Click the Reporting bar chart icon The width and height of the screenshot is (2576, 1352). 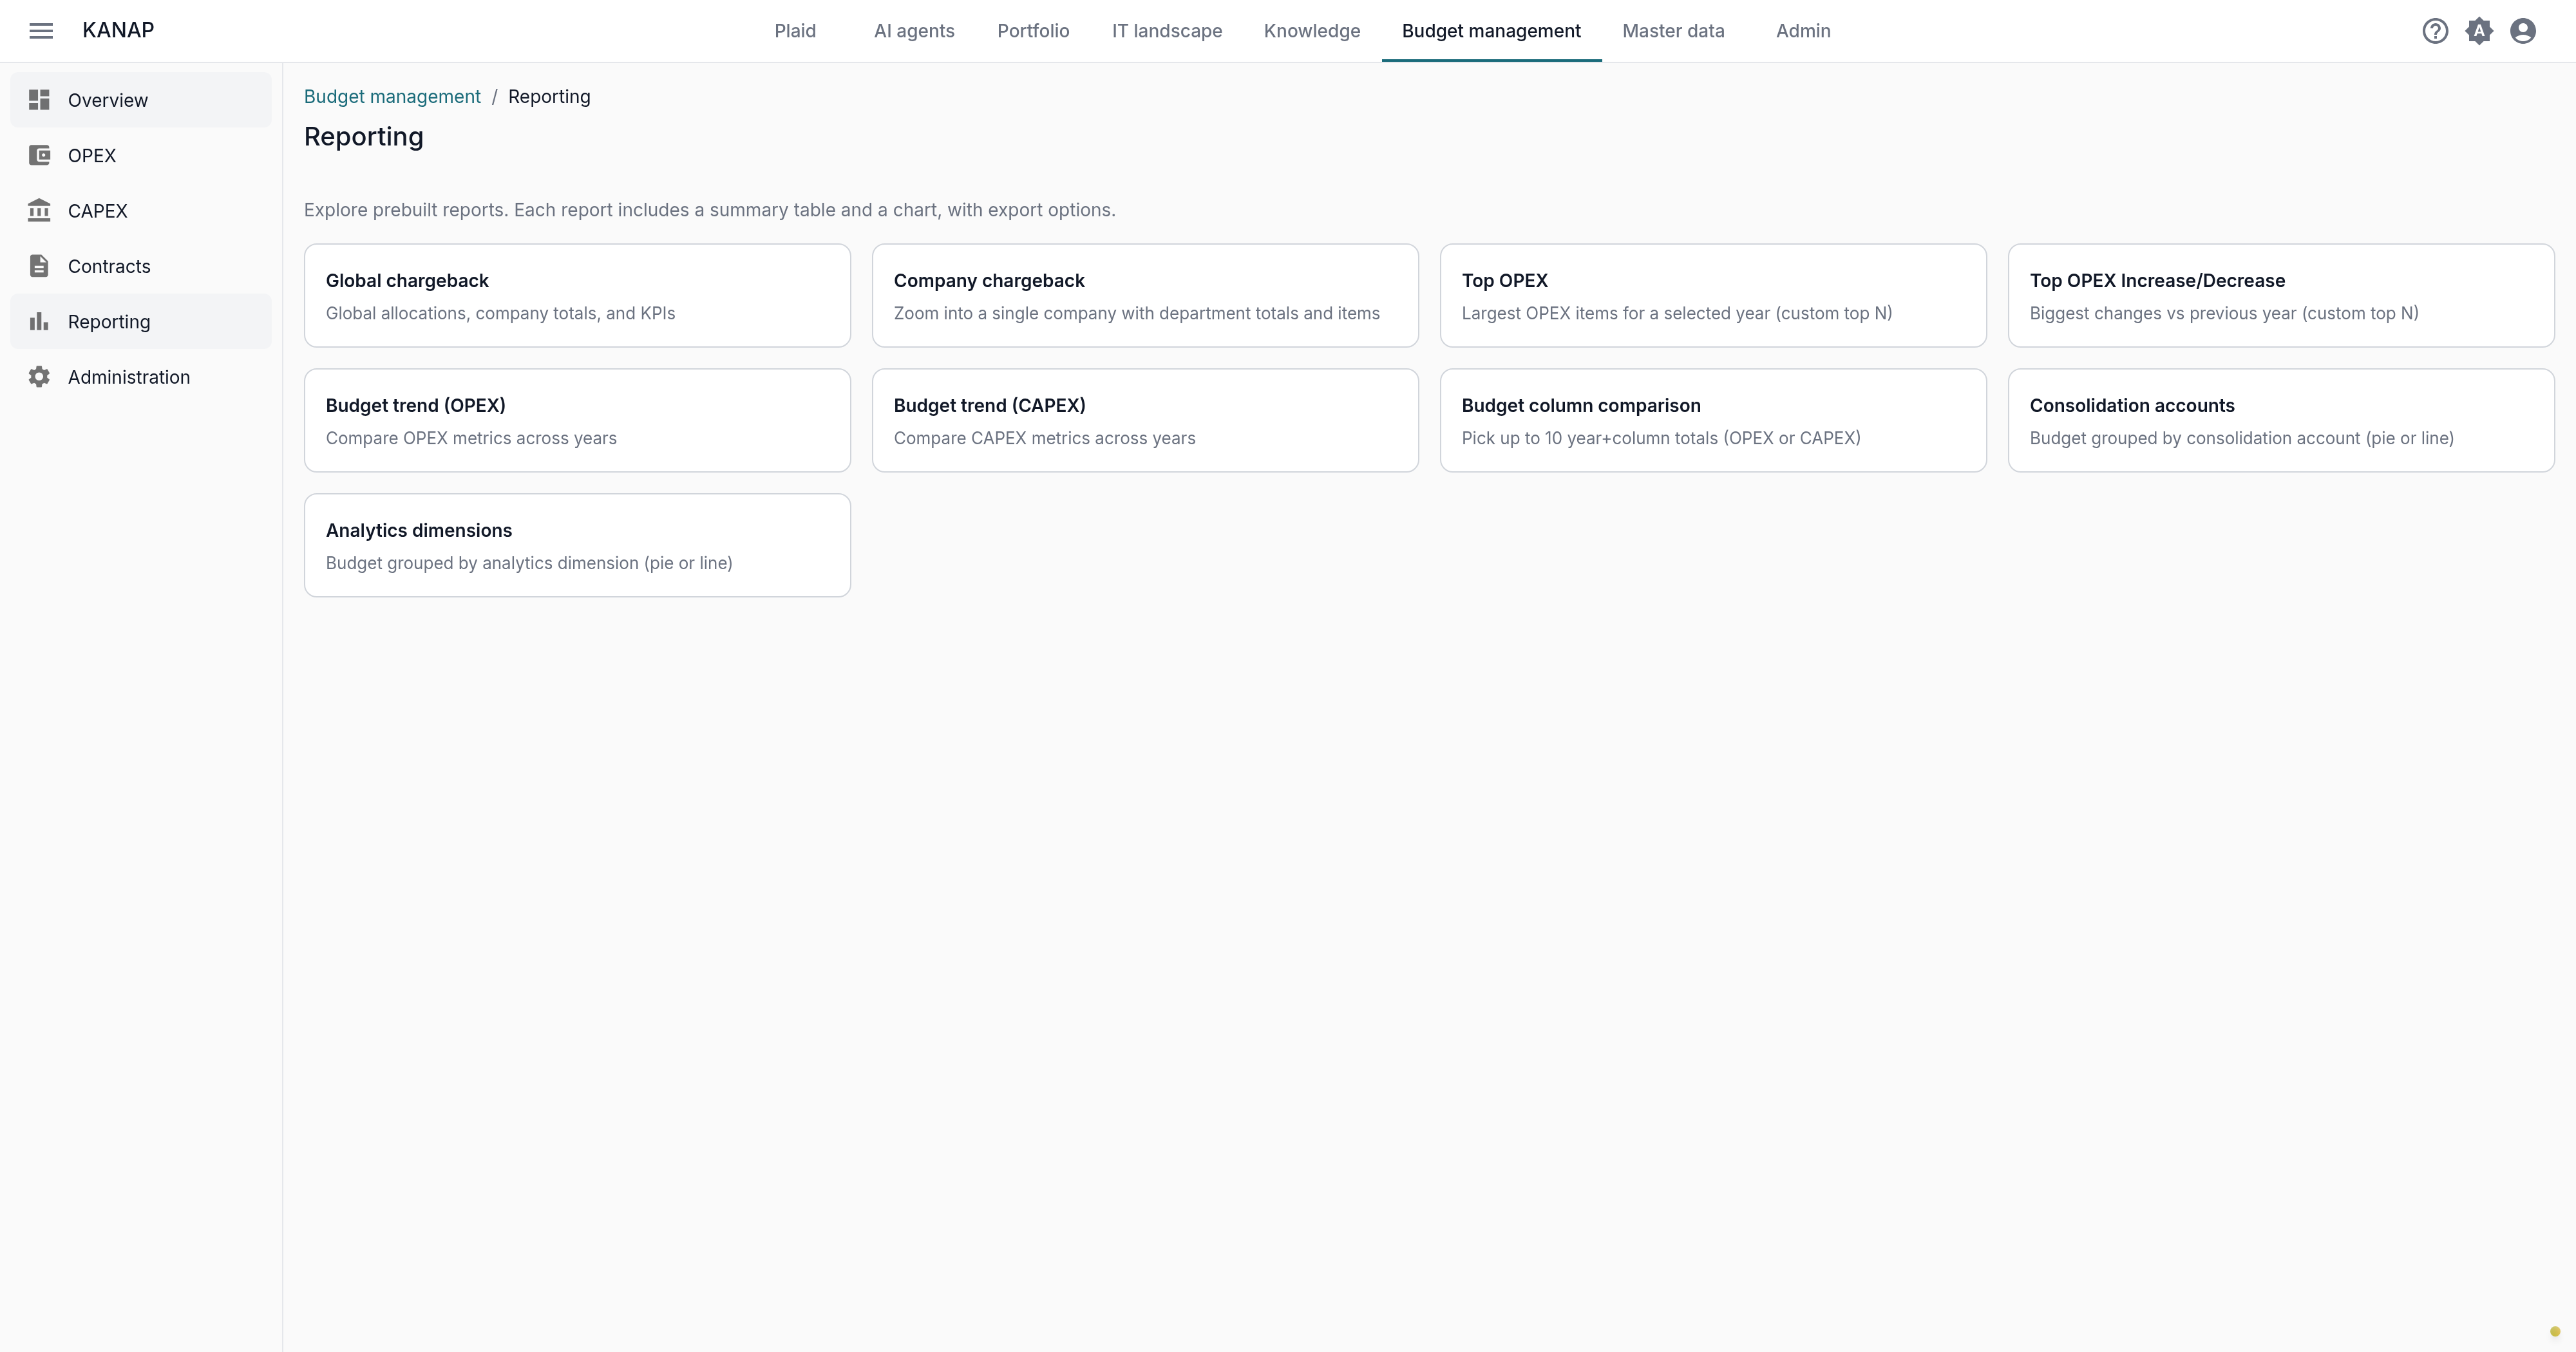coord(39,321)
